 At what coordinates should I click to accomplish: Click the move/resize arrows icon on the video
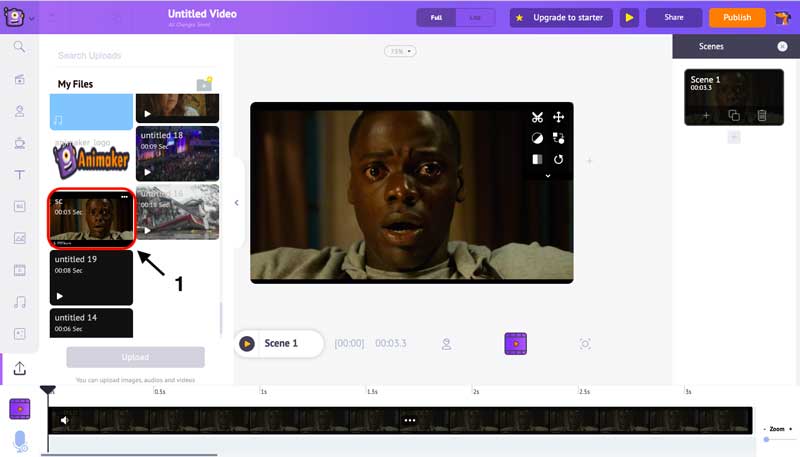(x=559, y=117)
